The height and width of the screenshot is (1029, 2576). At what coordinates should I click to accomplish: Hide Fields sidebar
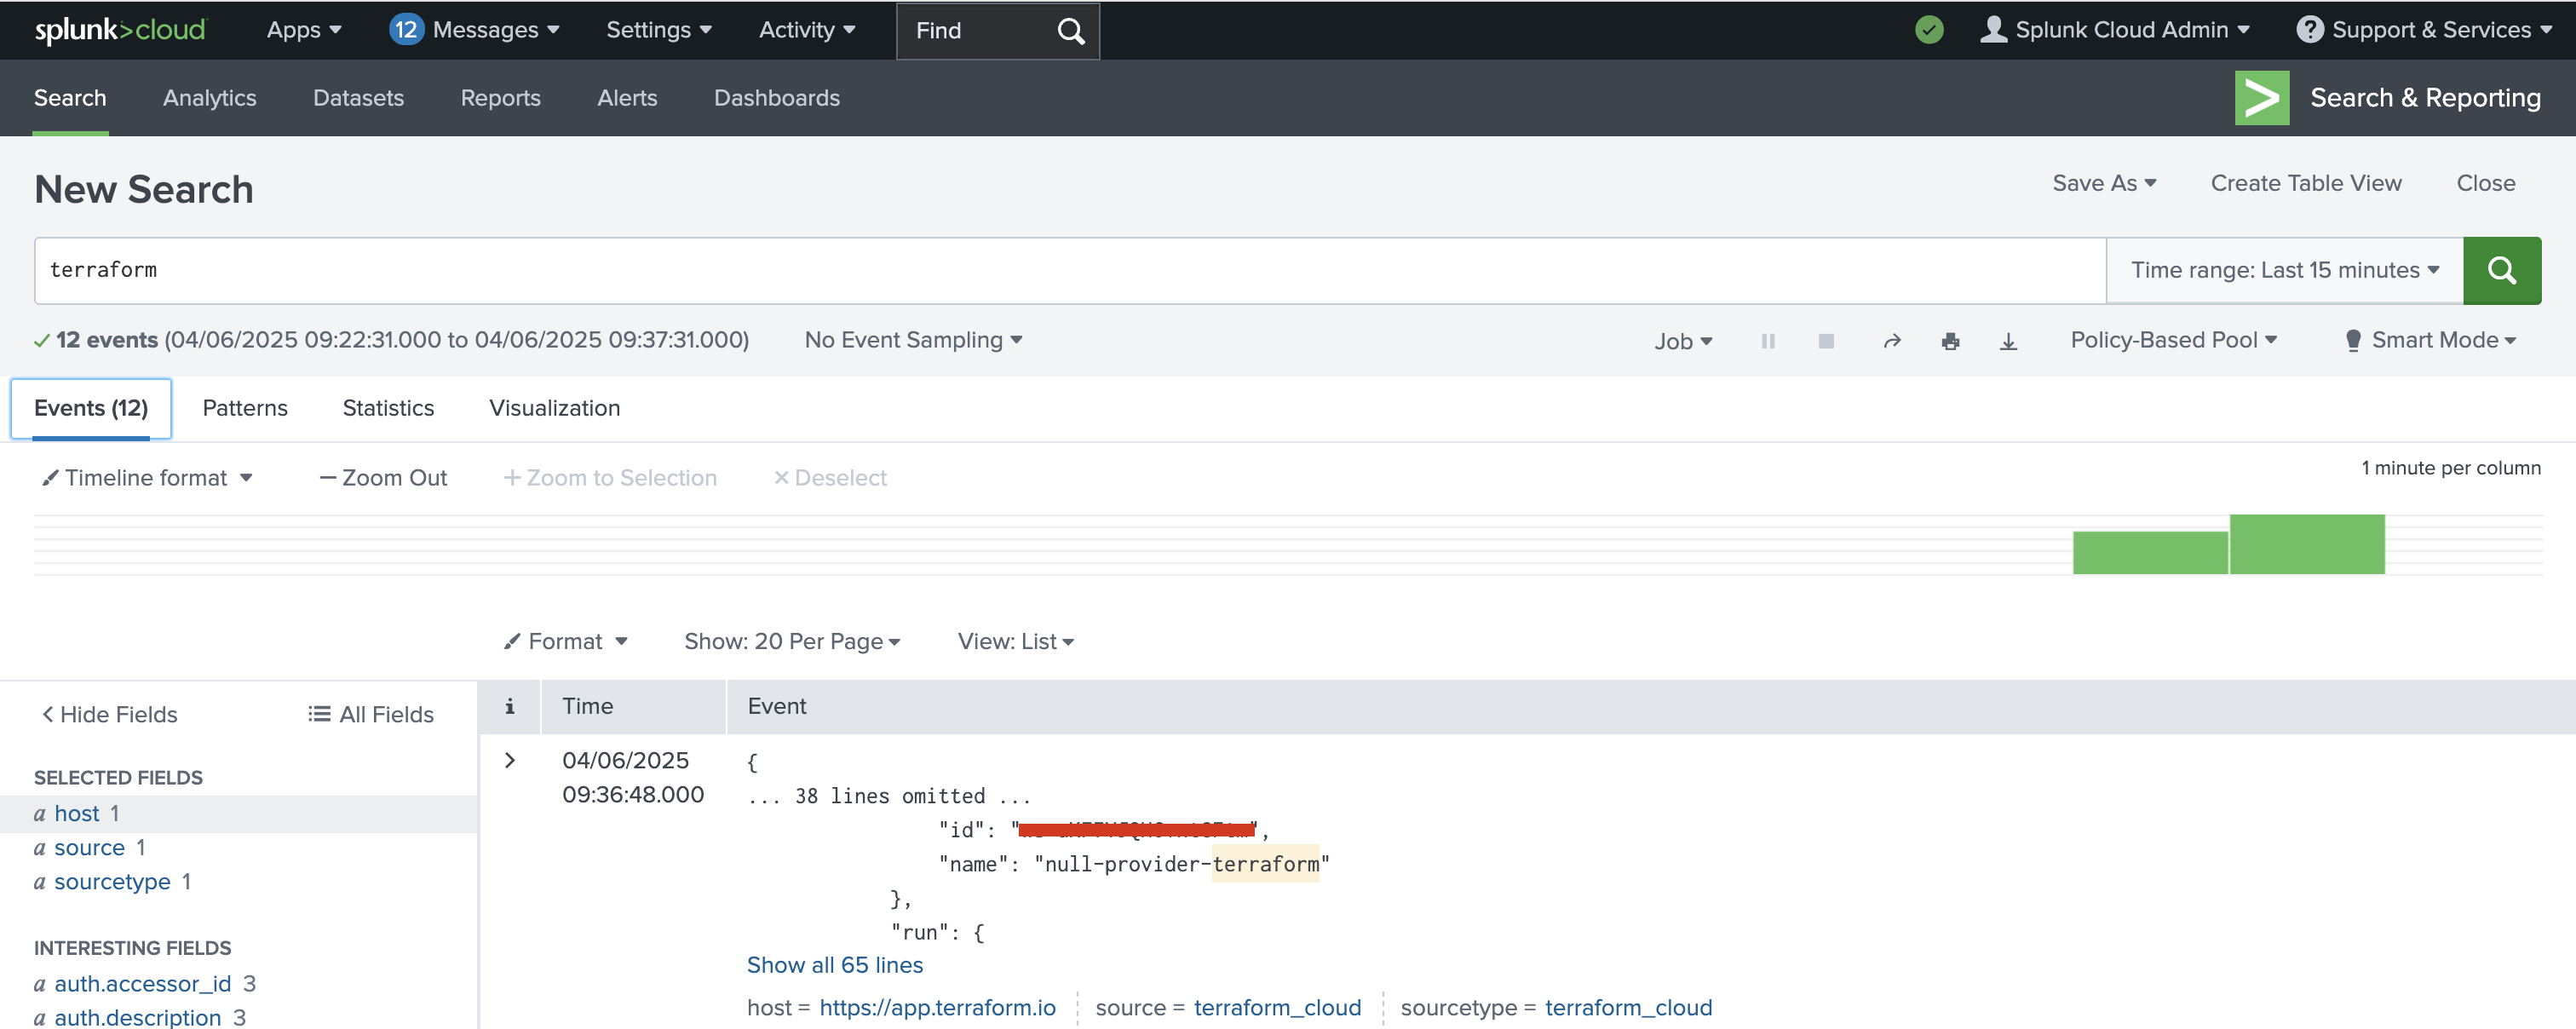[x=109, y=714]
